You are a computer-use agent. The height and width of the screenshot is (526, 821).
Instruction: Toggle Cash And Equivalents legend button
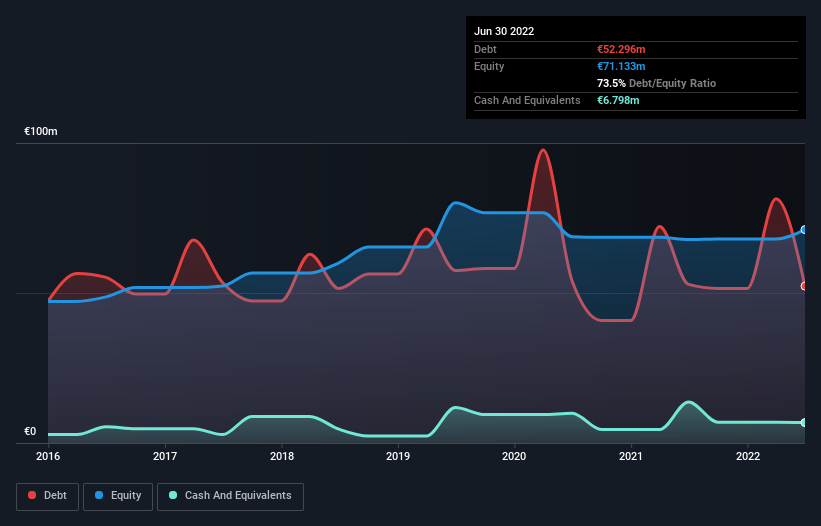click(x=230, y=496)
